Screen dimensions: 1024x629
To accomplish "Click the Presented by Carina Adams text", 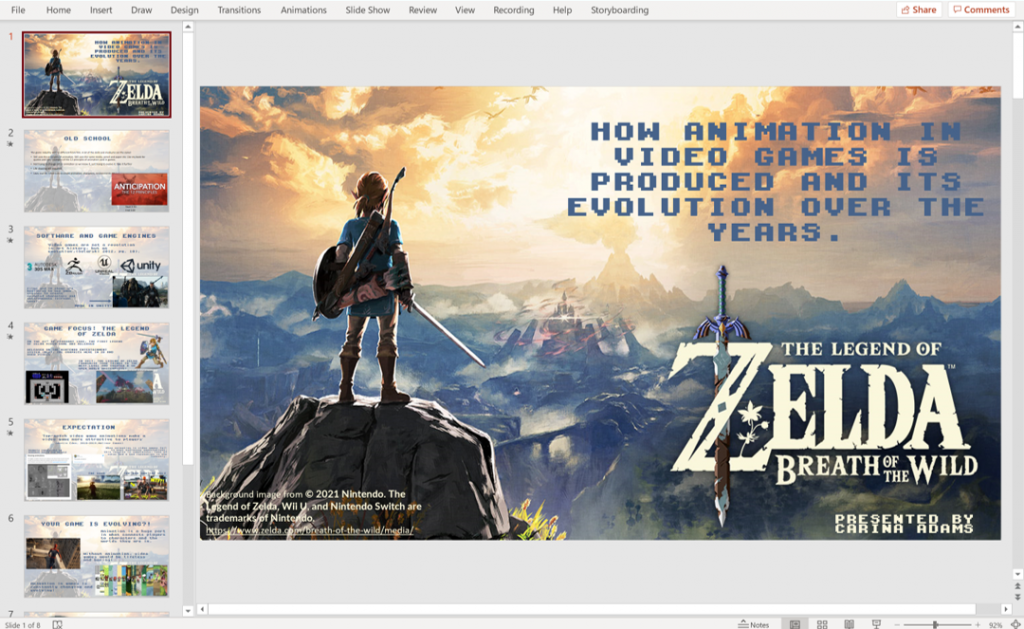I will (904, 523).
